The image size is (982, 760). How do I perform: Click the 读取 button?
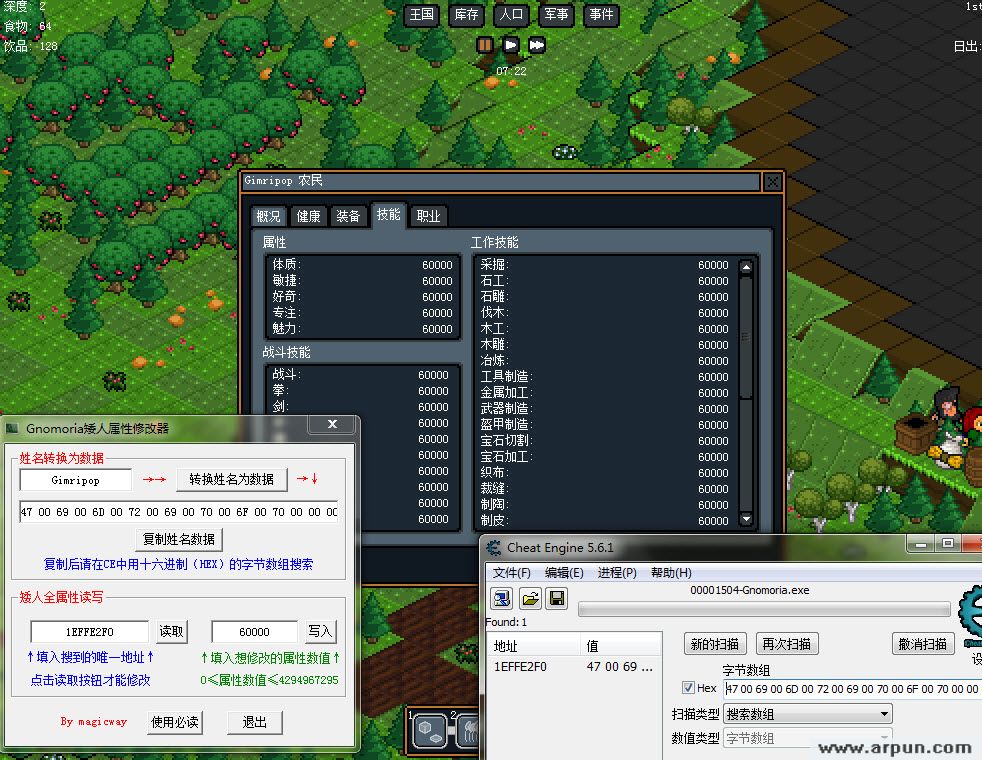172,631
